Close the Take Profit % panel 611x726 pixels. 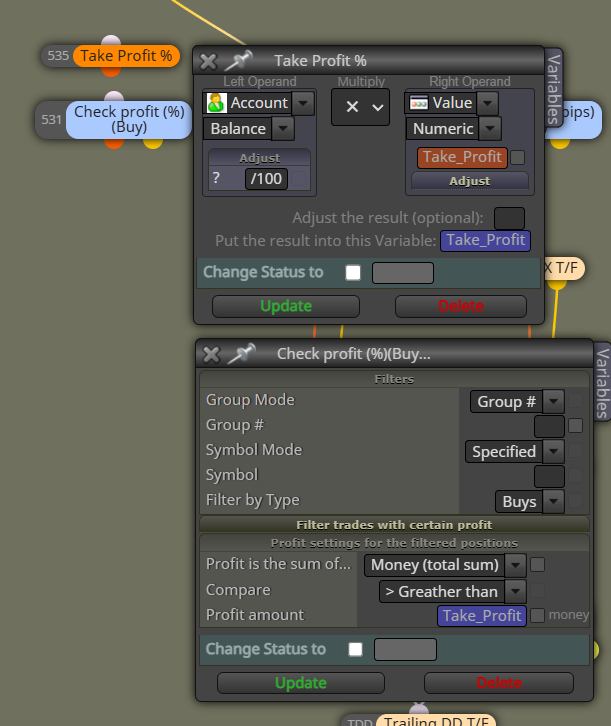tap(208, 61)
